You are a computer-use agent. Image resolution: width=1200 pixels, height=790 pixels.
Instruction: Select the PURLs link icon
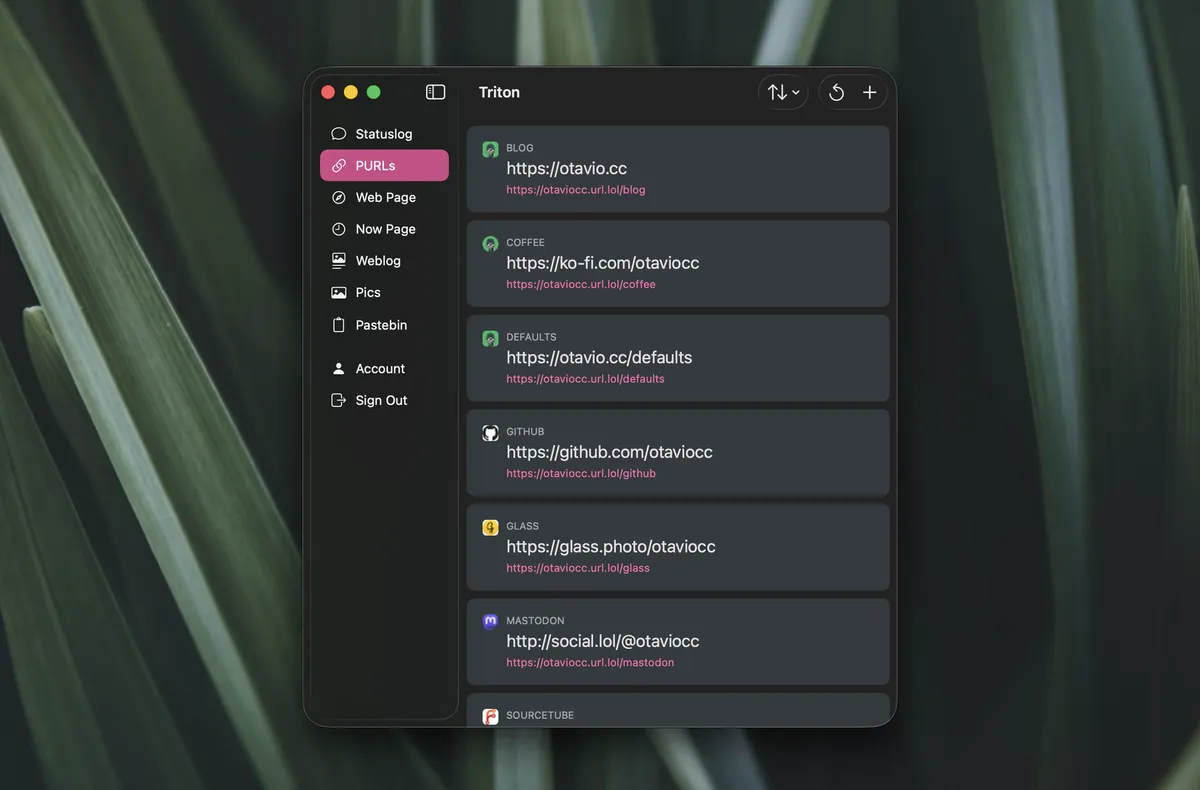pyautogui.click(x=339, y=166)
